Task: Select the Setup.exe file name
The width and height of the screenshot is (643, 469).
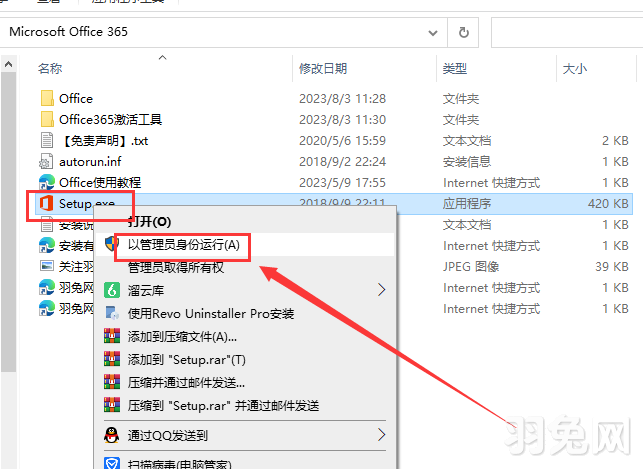Action: coord(87,203)
